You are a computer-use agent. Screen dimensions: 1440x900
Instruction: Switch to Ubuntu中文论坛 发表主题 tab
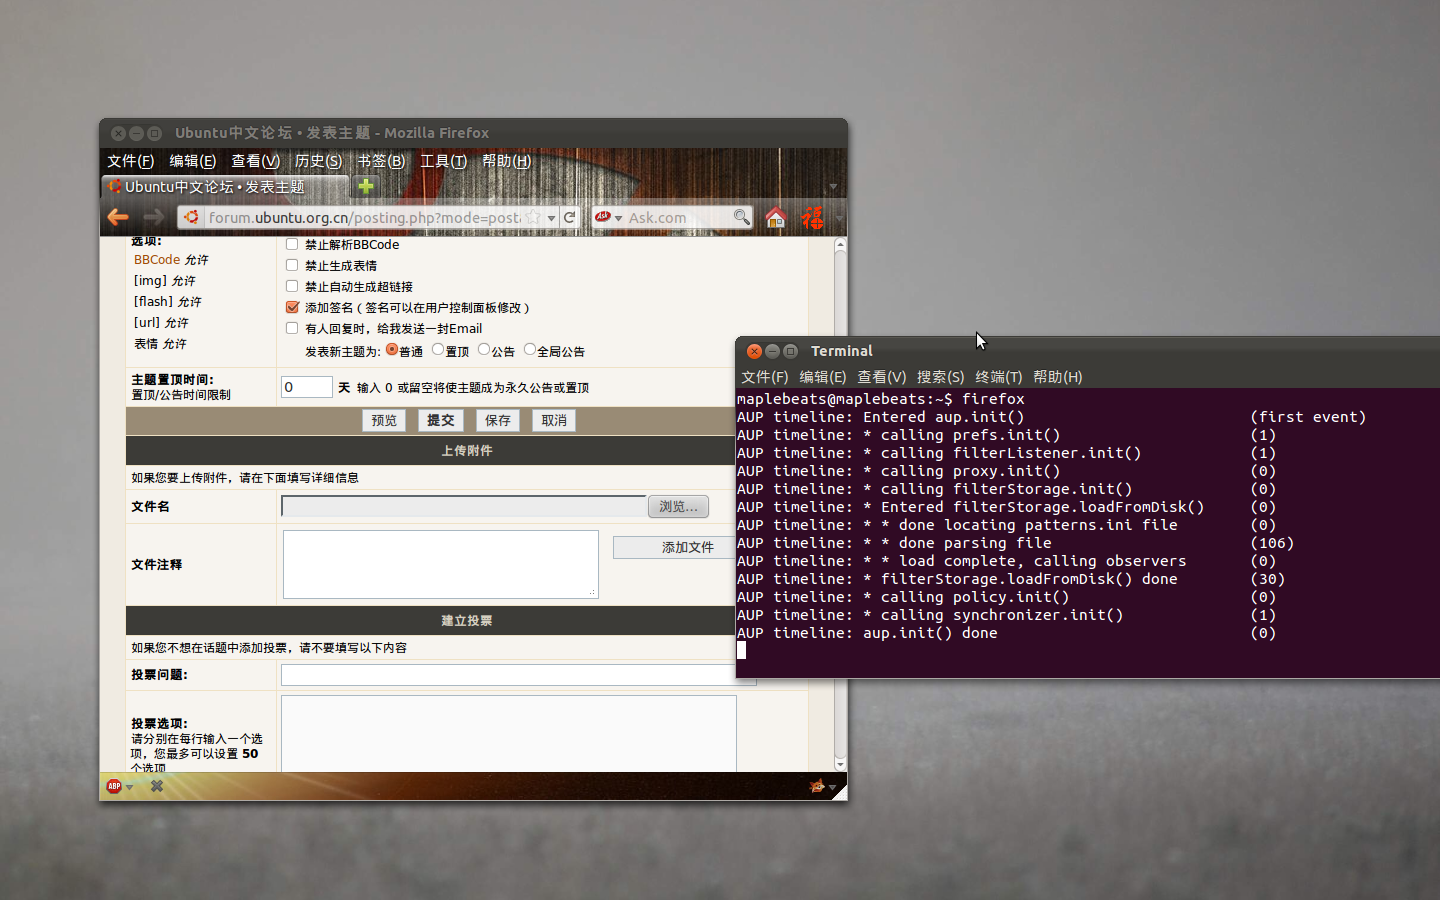[x=225, y=186]
